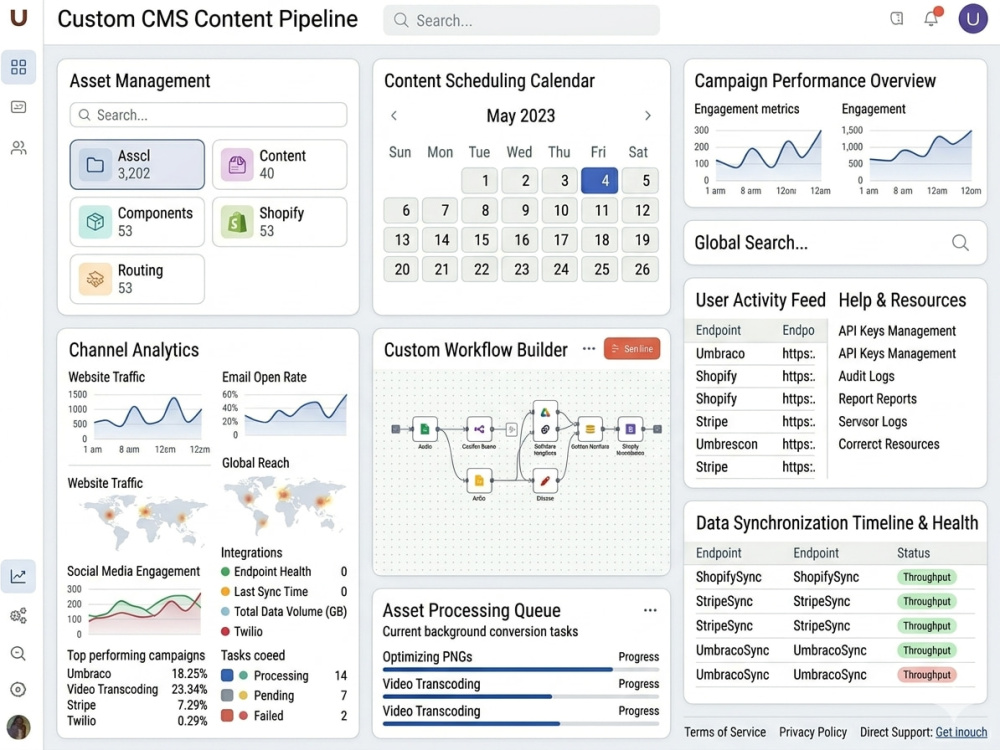Click the red Failed color swatch
This screenshot has height=750, width=1000.
pyautogui.click(x=227, y=716)
